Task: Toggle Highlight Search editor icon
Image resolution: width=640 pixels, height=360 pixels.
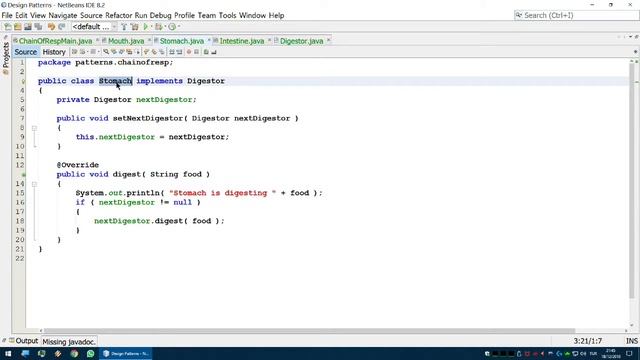Action: click(x=129, y=52)
